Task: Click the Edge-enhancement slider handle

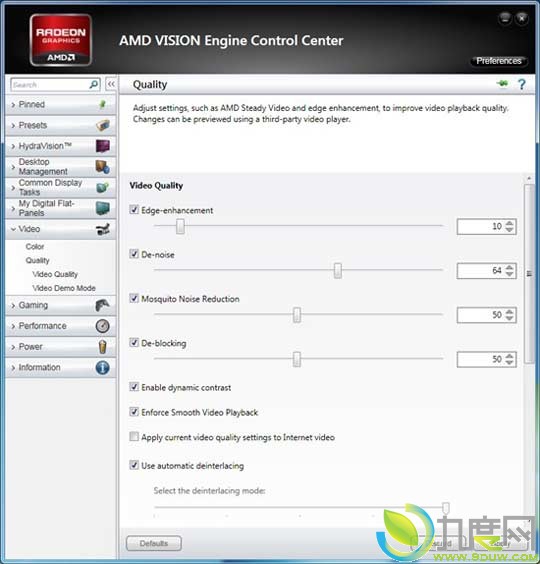Action: pos(180,226)
